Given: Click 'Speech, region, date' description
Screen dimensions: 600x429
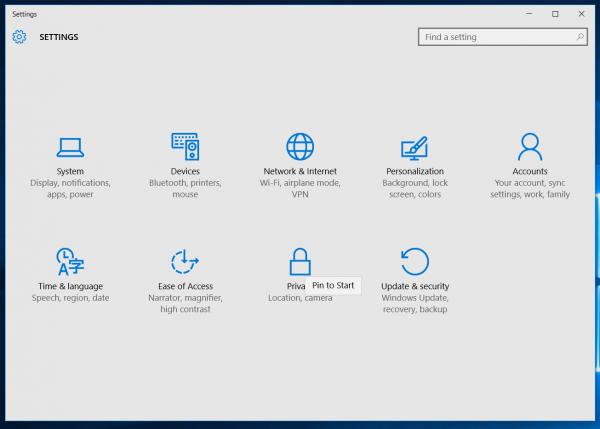Looking at the screenshot, I should pyautogui.click(x=70, y=298).
